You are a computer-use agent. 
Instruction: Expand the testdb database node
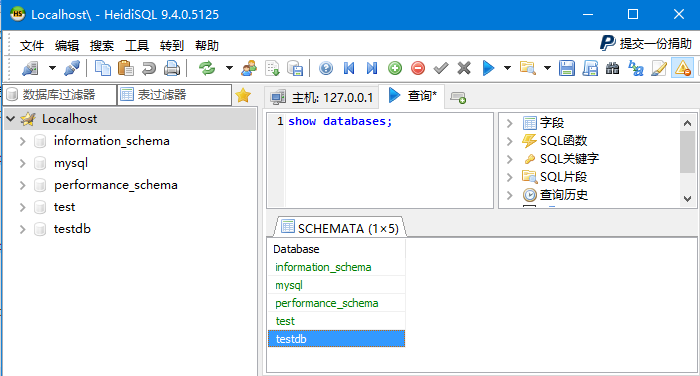(22, 229)
